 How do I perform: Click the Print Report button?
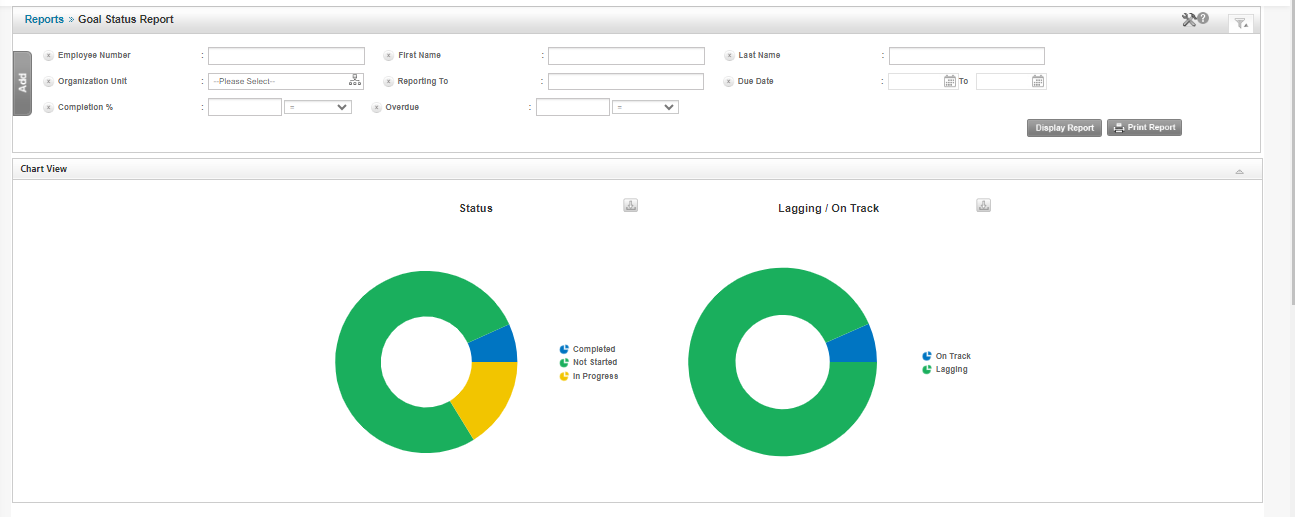(1144, 128)
